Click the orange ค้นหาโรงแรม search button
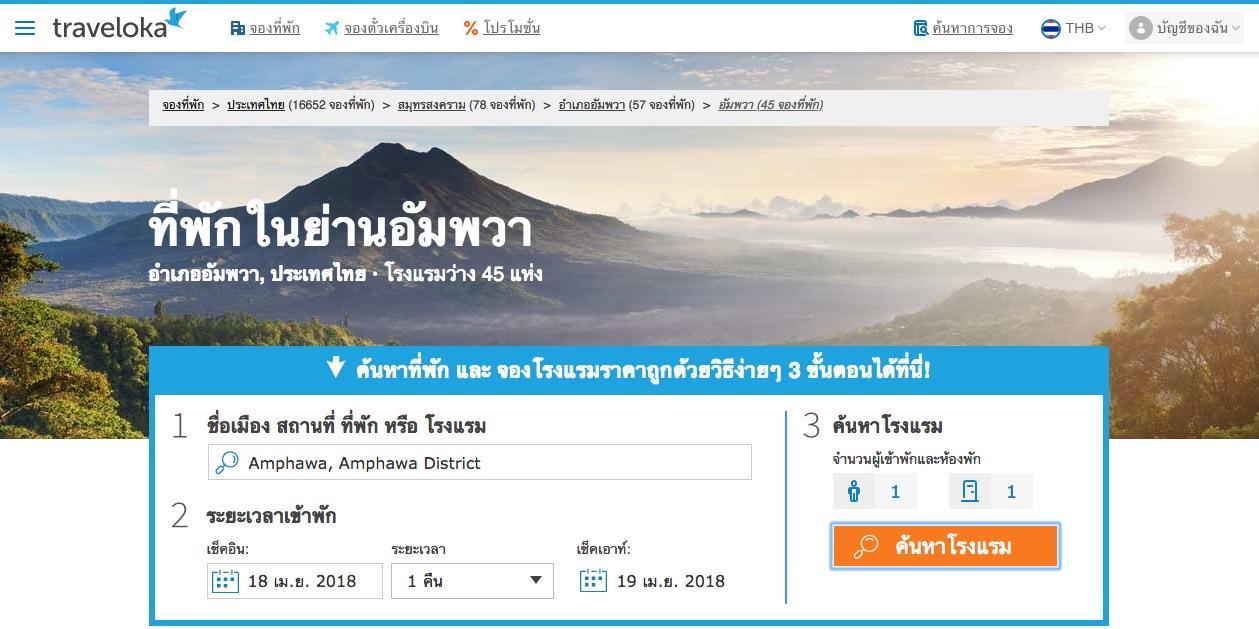The image size is (1259, 629). coord(945,546)
